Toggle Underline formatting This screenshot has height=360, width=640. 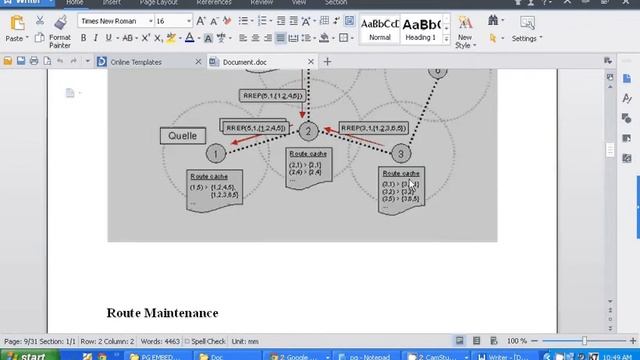coord(108,38)
